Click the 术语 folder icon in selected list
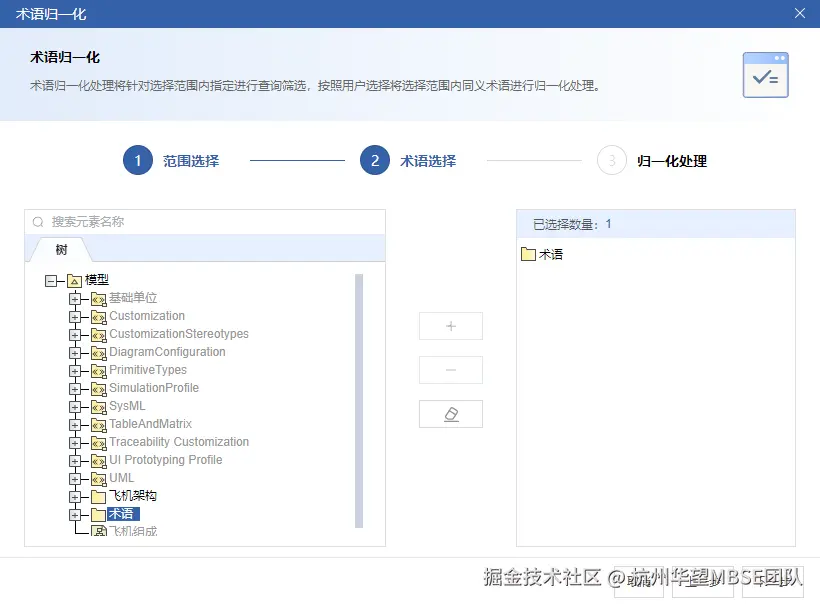Image resolution: width=820 pixels, height=605 pixels. coord(528,254)
